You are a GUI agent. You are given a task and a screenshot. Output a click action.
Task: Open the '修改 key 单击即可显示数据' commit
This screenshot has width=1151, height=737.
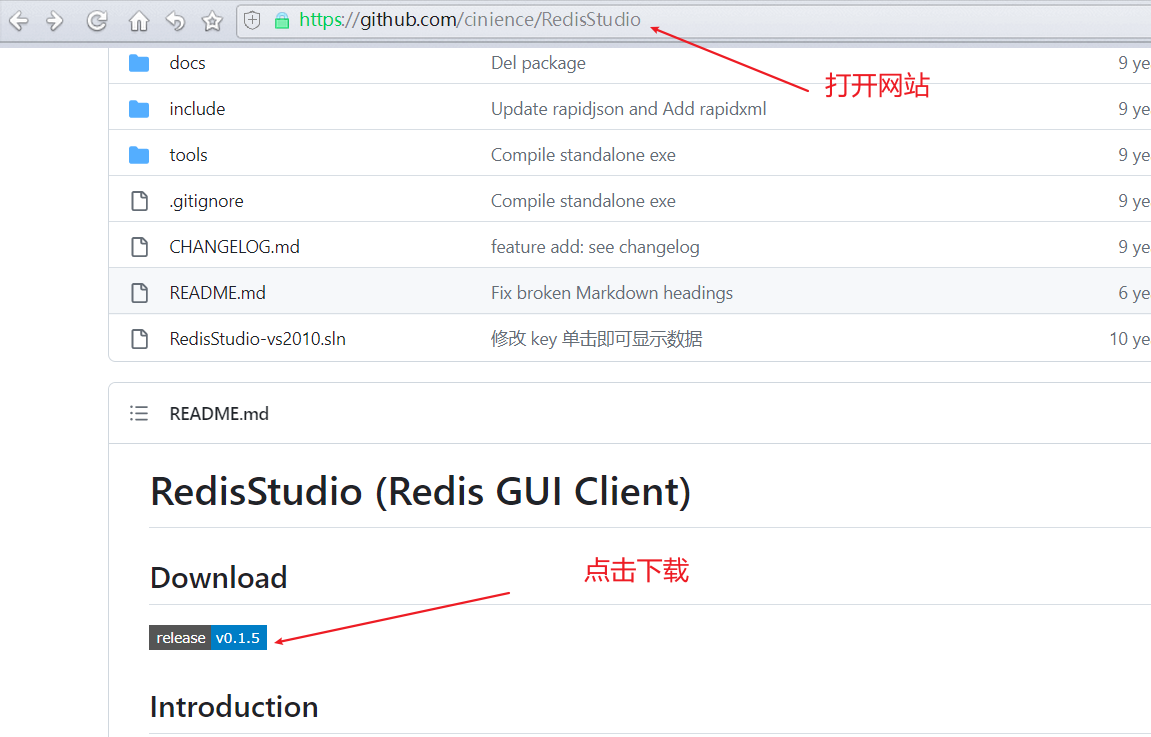coord(596,338)
